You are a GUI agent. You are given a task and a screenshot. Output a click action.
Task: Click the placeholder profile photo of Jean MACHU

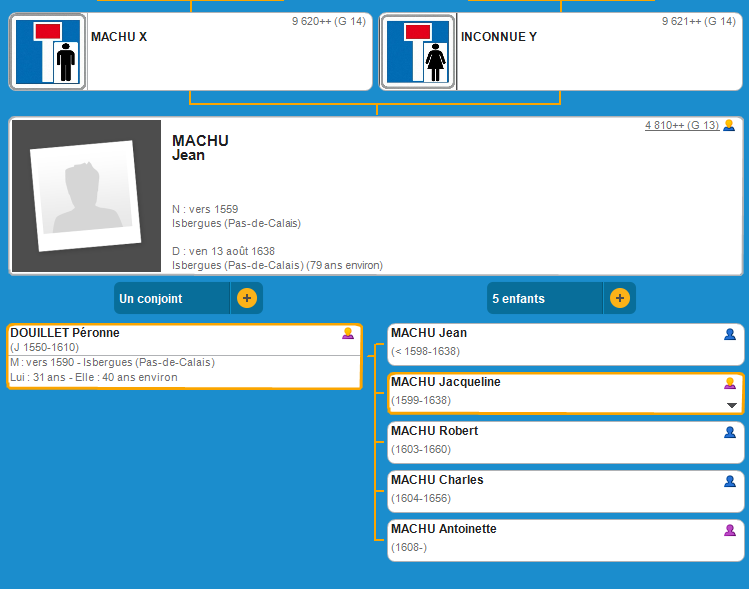pyautogui.click(x=85, y=196)
